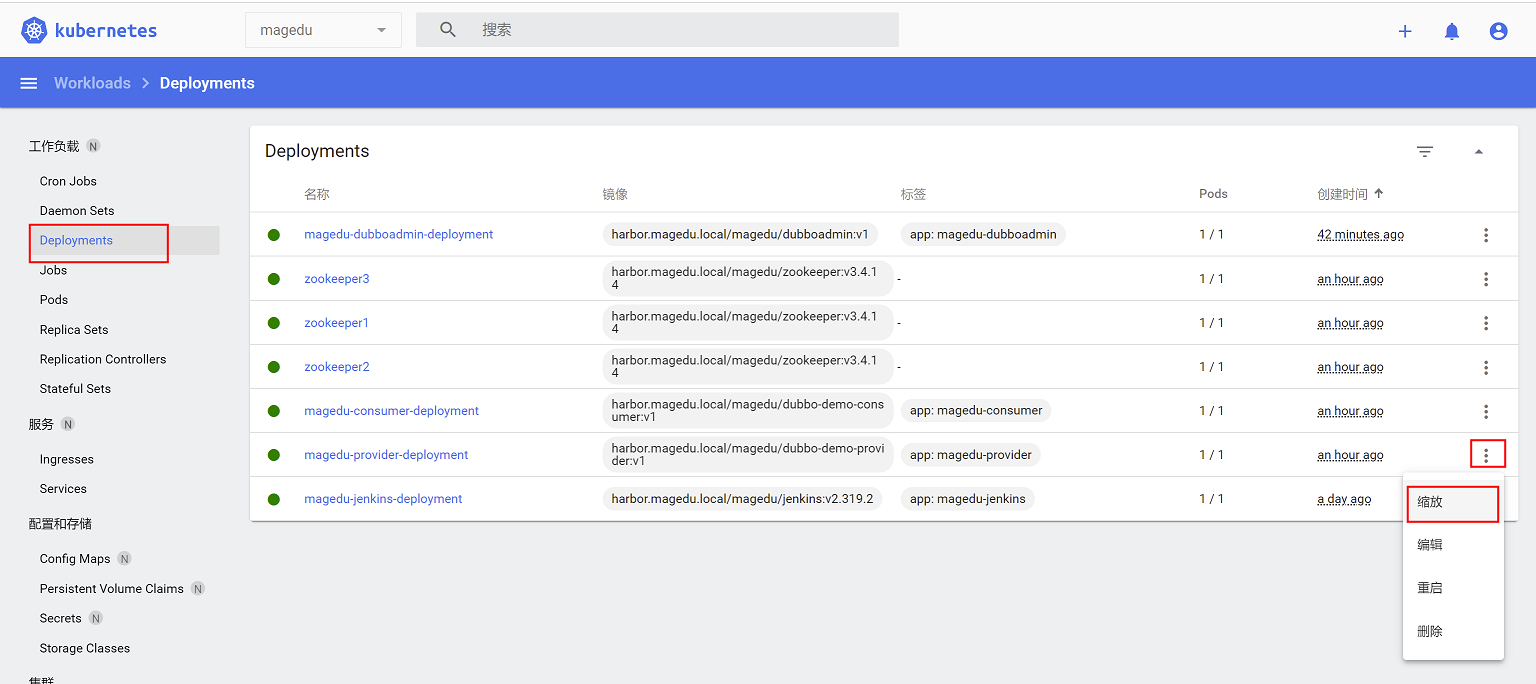The image size is (1536, 684).
Task: Open actions menu for magedu-consumer-deployment row
Action: click(1486, 411)
